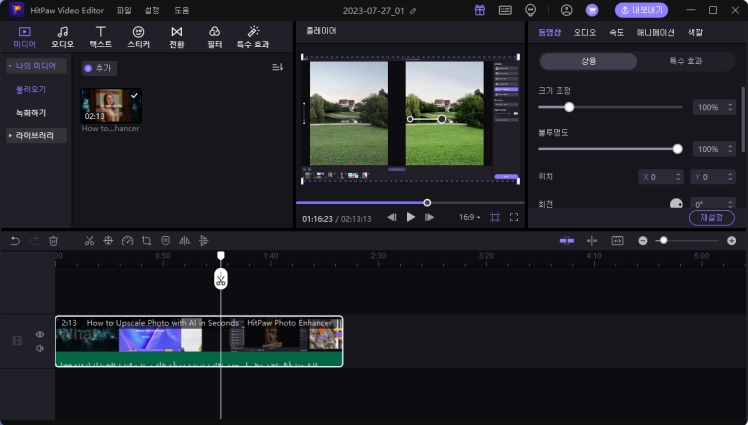The width and height of the screenshot is (748, 425).
Task: Select the 상용 toggle option
Action: coord(588,61)
